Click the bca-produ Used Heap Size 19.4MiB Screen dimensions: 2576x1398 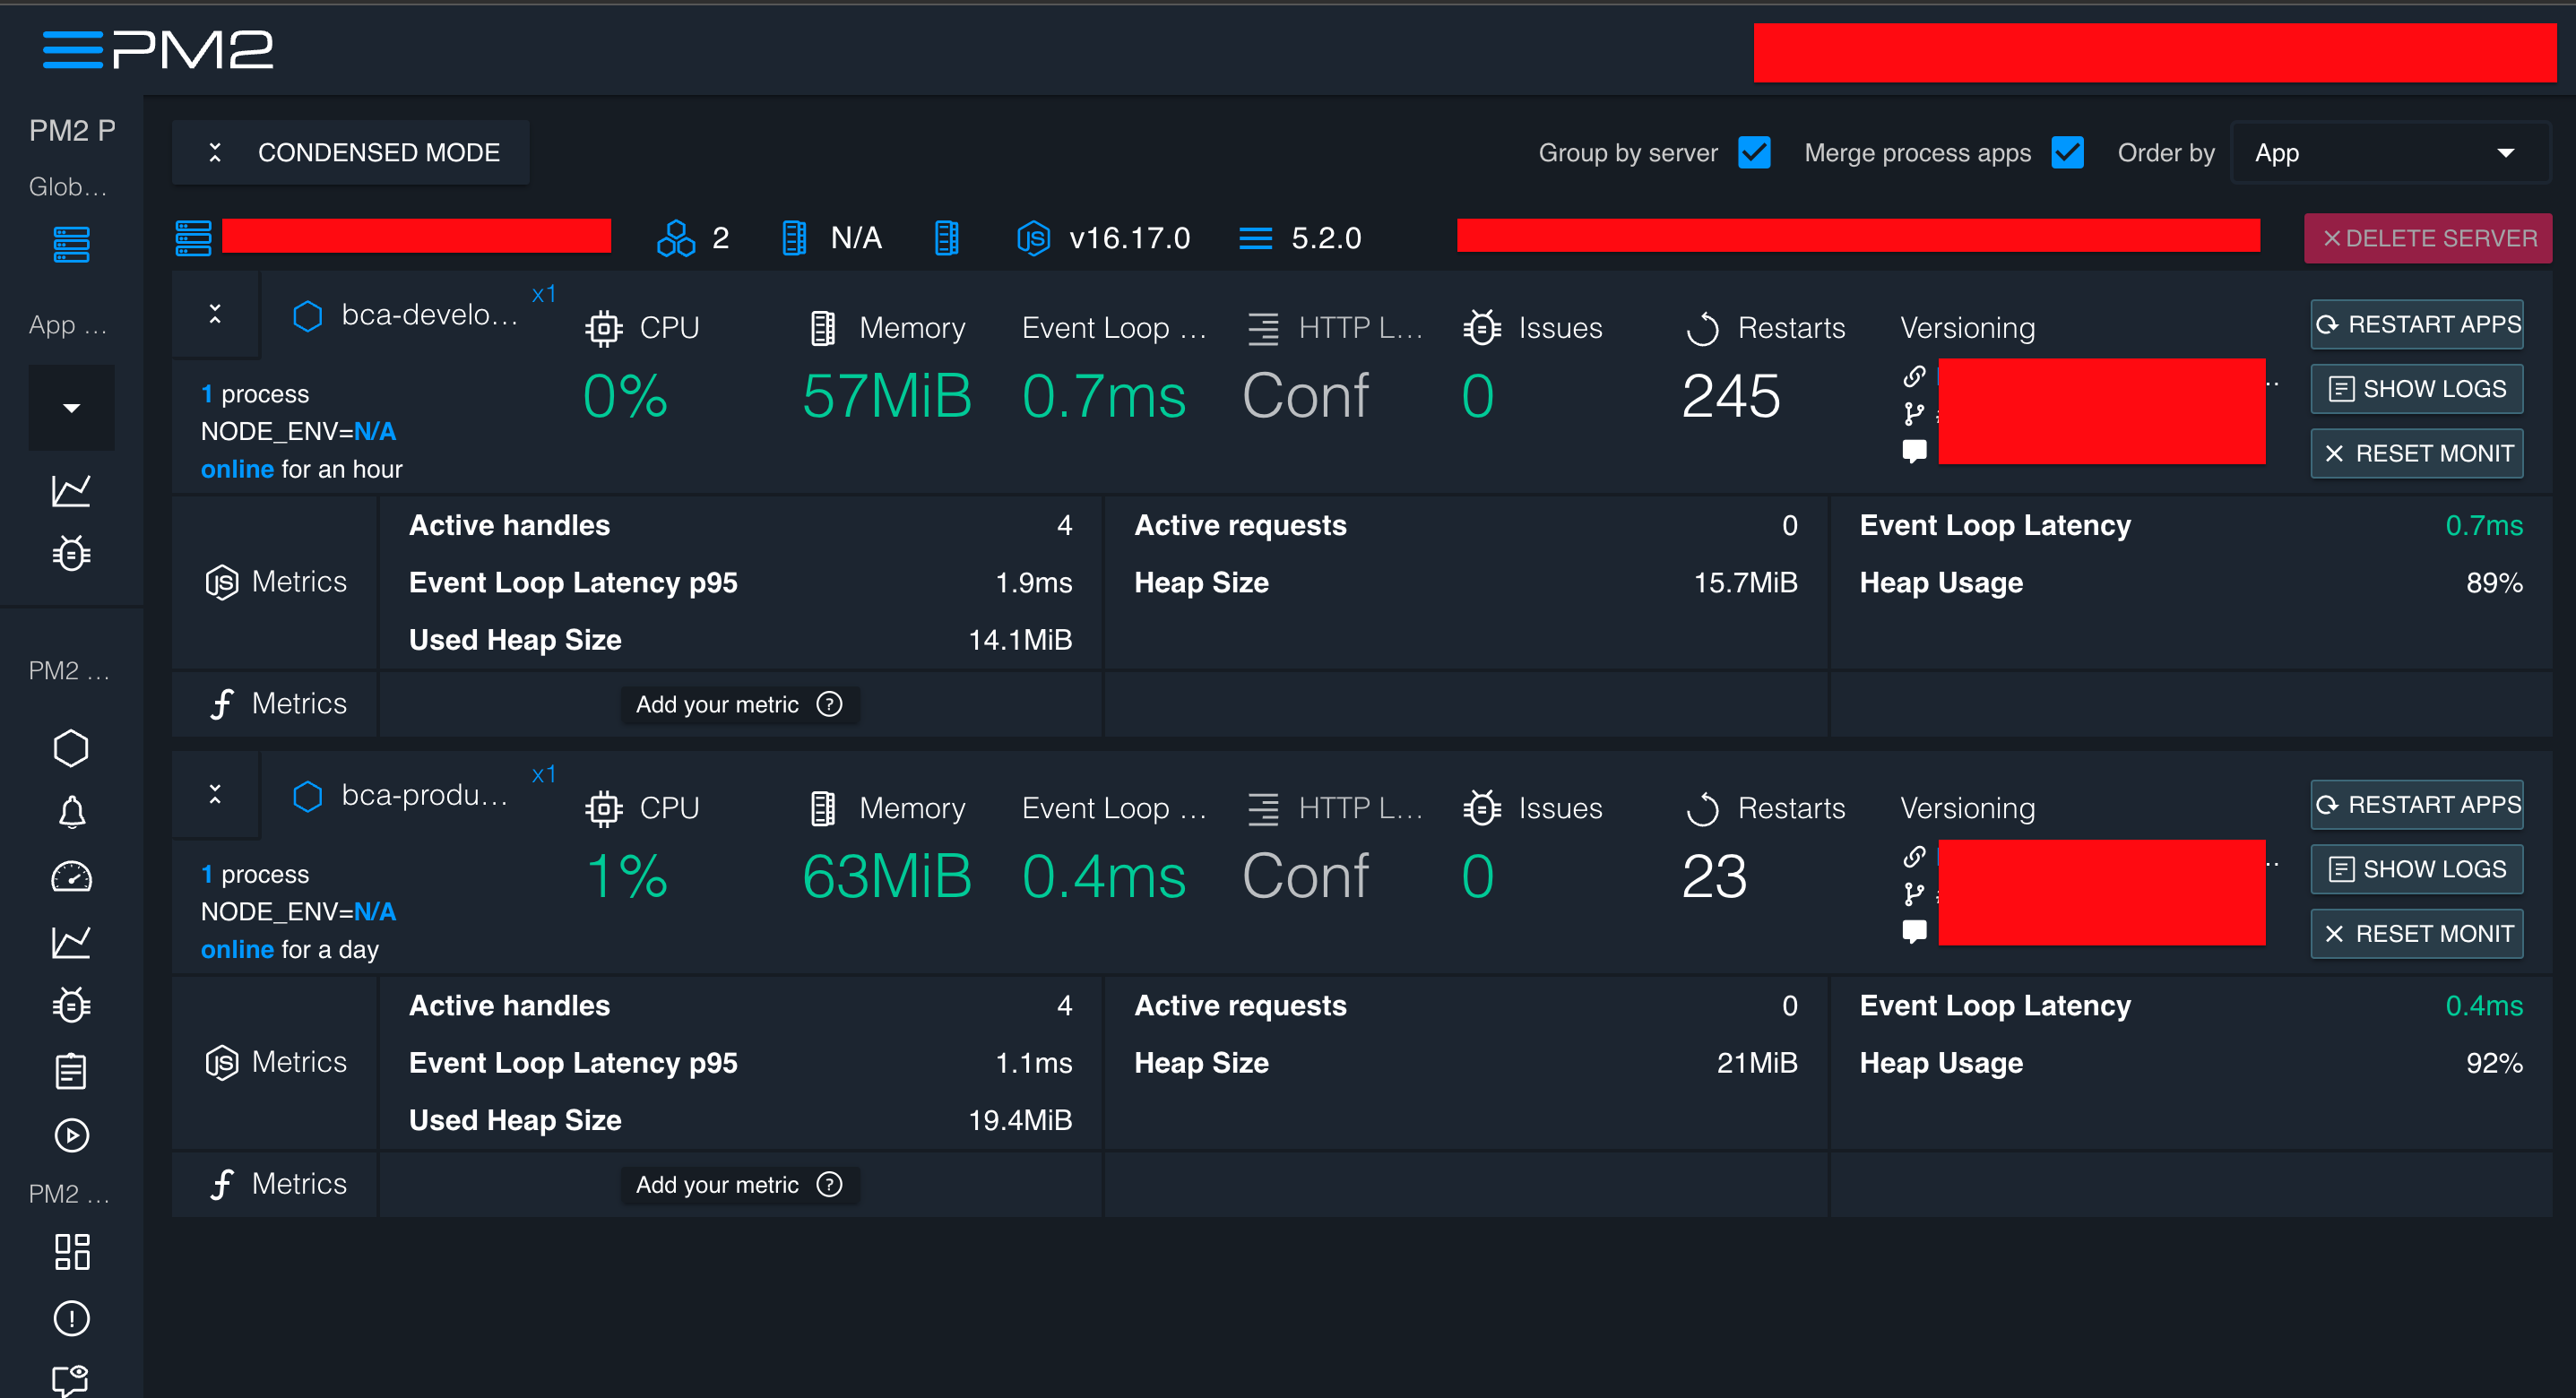1020,1120
